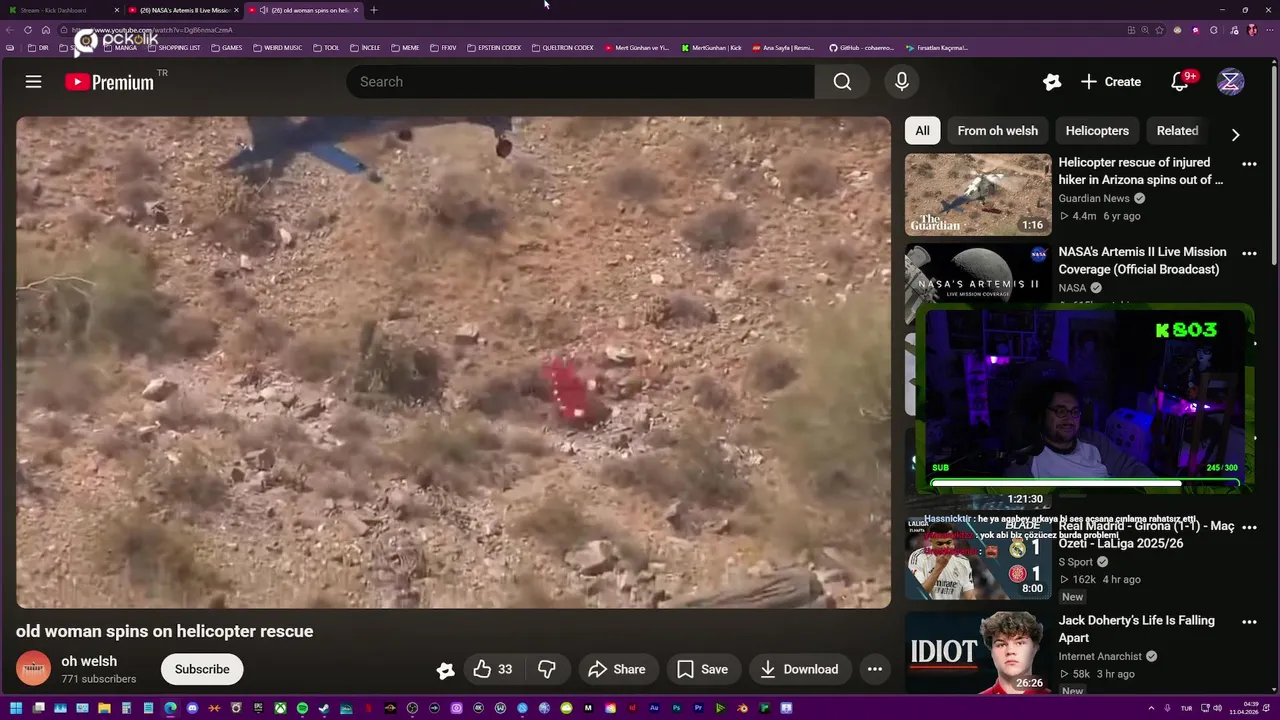Open Blender from the taskbar
The image size is (1280, 720).
[x=743, y=708]
